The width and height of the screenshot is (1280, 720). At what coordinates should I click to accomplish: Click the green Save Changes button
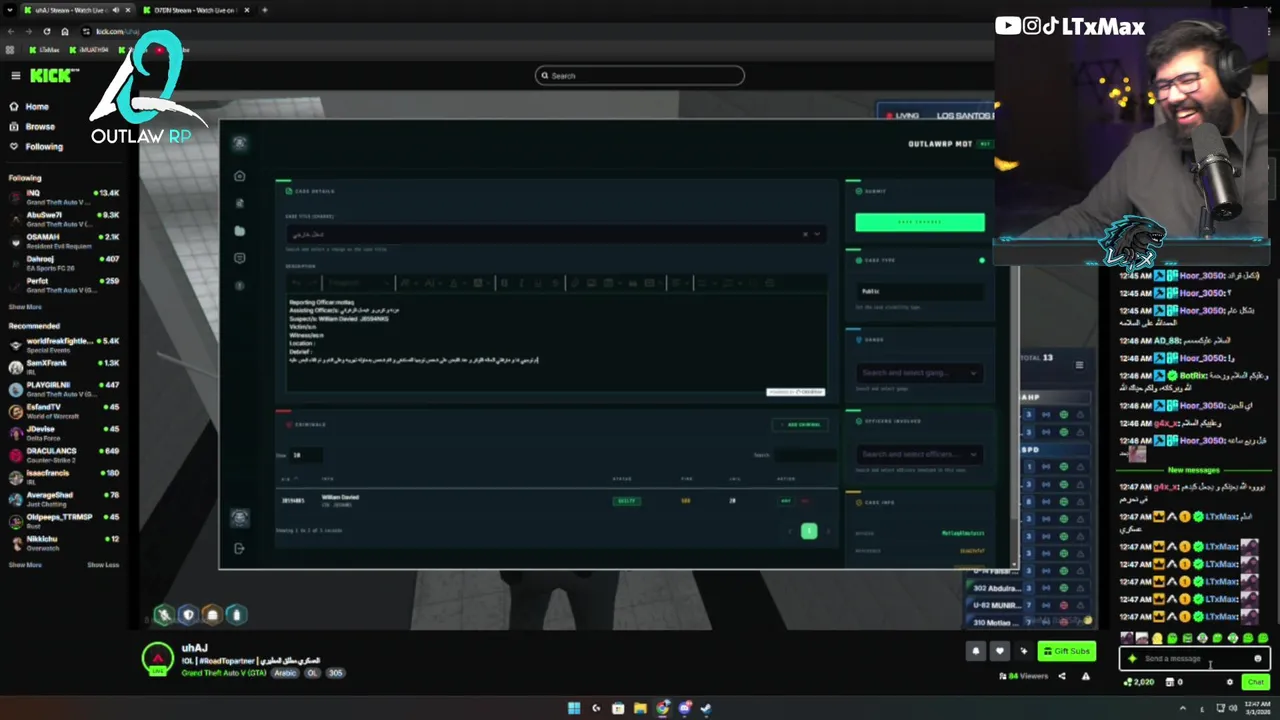click(919, 222)
